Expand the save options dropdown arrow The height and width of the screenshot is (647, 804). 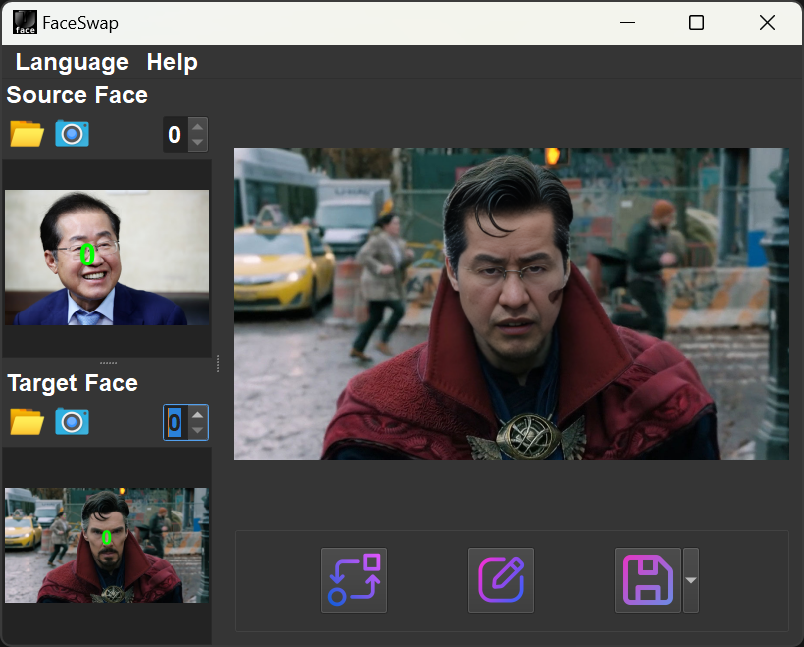(691, 580)
